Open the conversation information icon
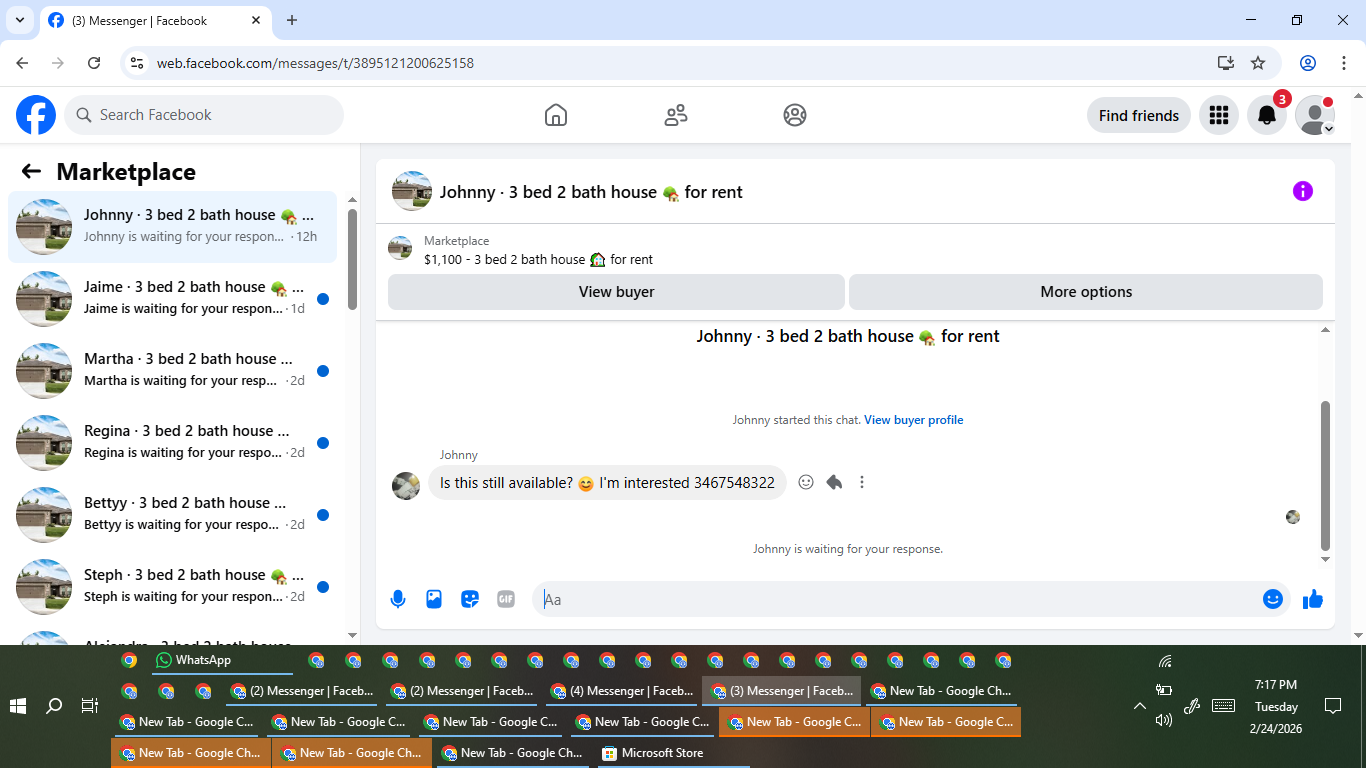 pos(1302,191)
